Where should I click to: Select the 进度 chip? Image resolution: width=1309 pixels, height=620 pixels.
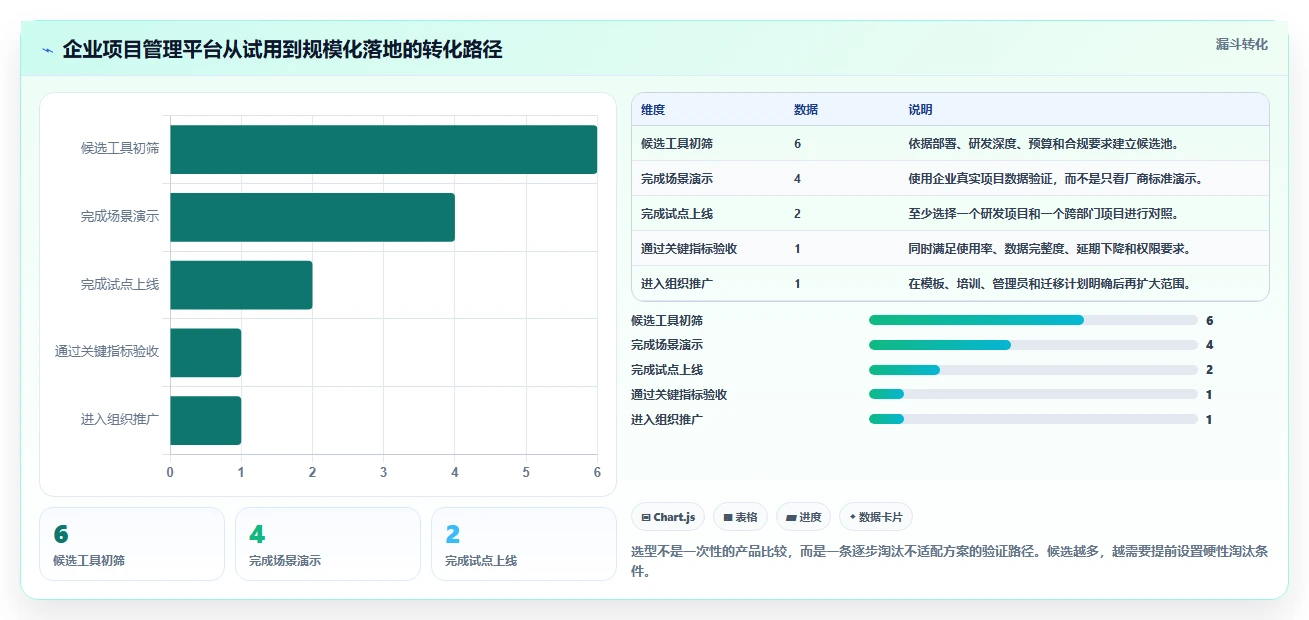click(803, 517)
